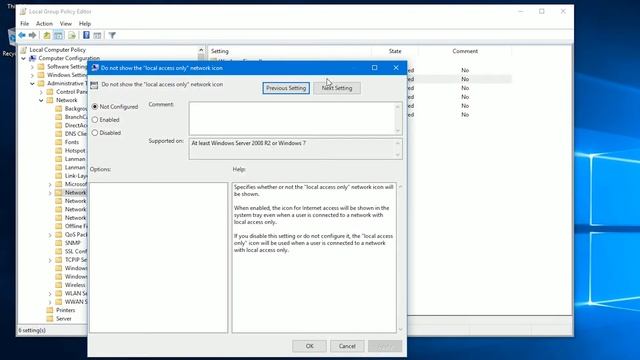Click the Help pane scroll up arrow
Viewport: 640px width, 360px height.
tap(400, 187)
